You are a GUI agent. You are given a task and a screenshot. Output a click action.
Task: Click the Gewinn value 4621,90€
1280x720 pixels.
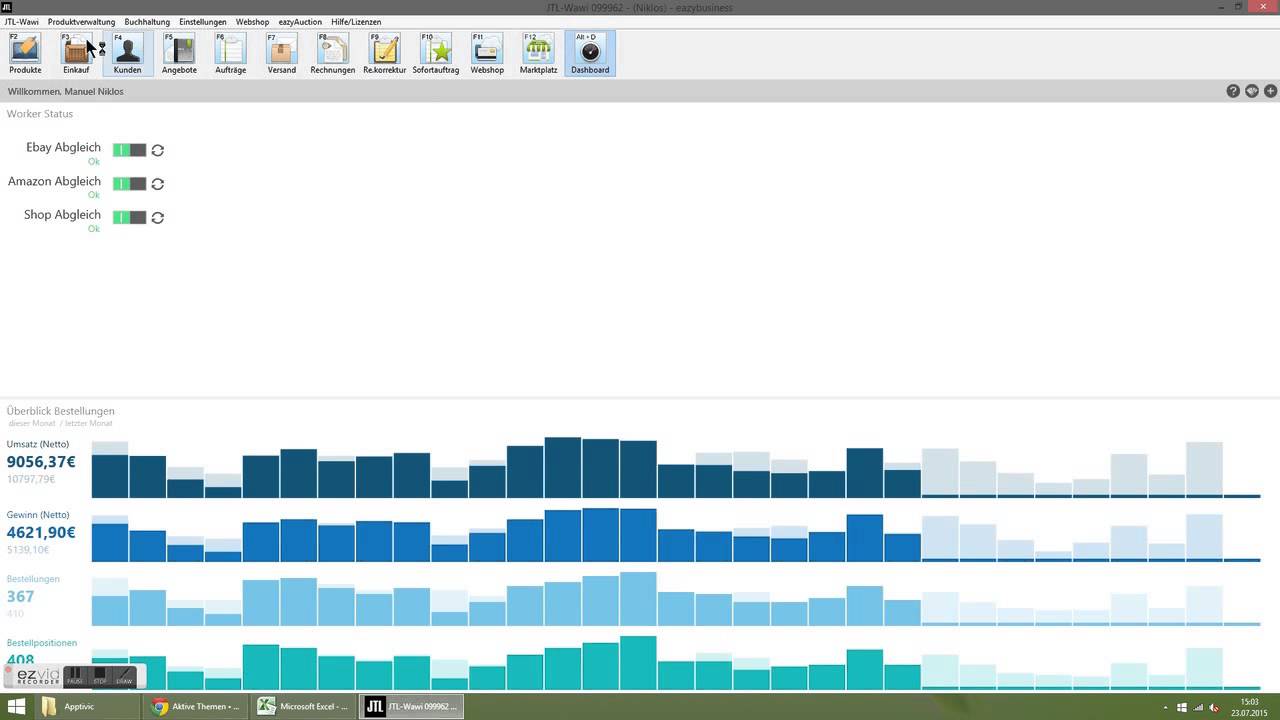click(x=41, y=532)
